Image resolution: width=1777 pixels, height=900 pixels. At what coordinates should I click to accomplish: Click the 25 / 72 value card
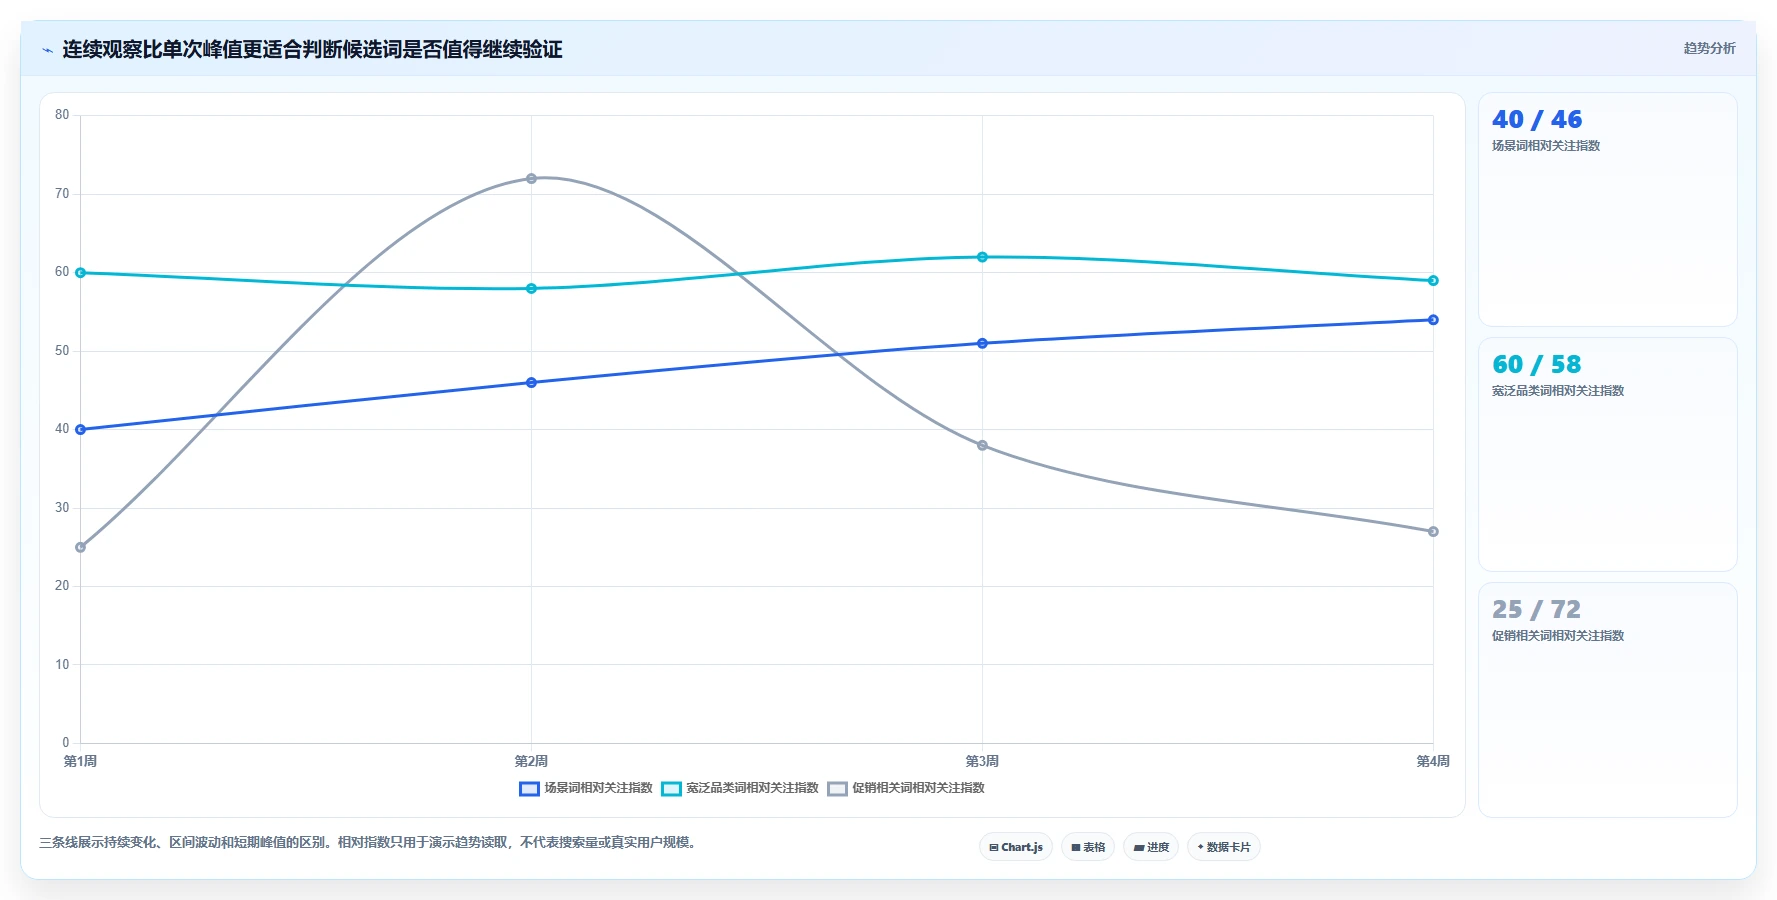tap(1607, 700)
